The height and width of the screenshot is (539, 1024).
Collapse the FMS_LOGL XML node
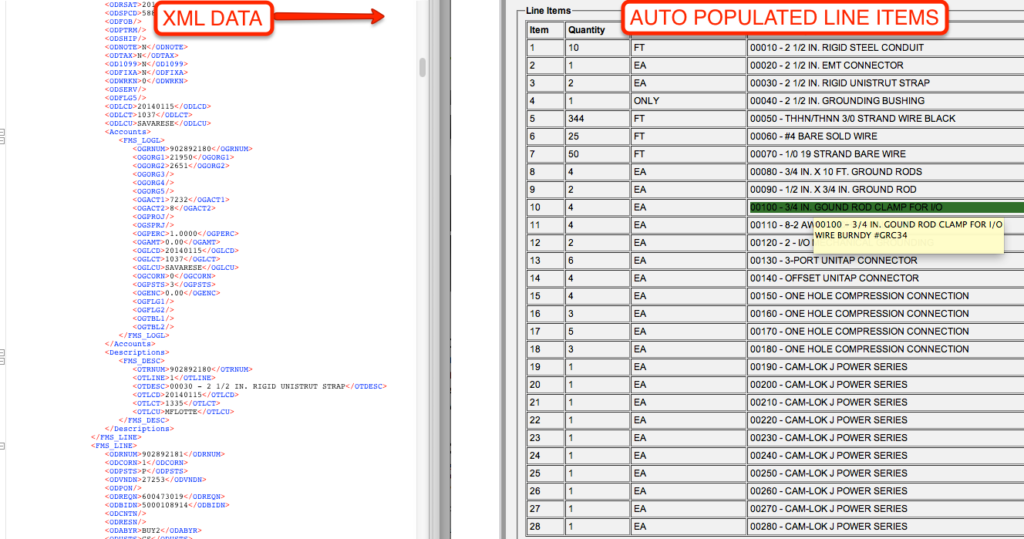tap(2, 140)
